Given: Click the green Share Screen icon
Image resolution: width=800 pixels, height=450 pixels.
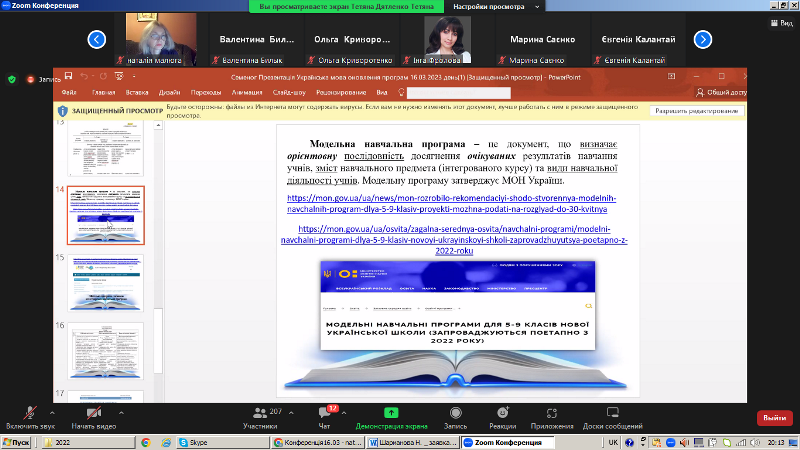Looking at the screenshot, I should coord(391,412).
